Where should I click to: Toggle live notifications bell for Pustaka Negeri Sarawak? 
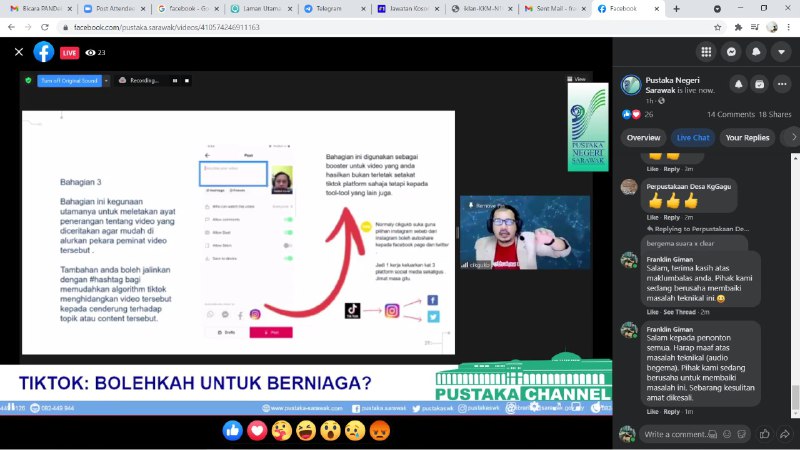coord(738,85)
